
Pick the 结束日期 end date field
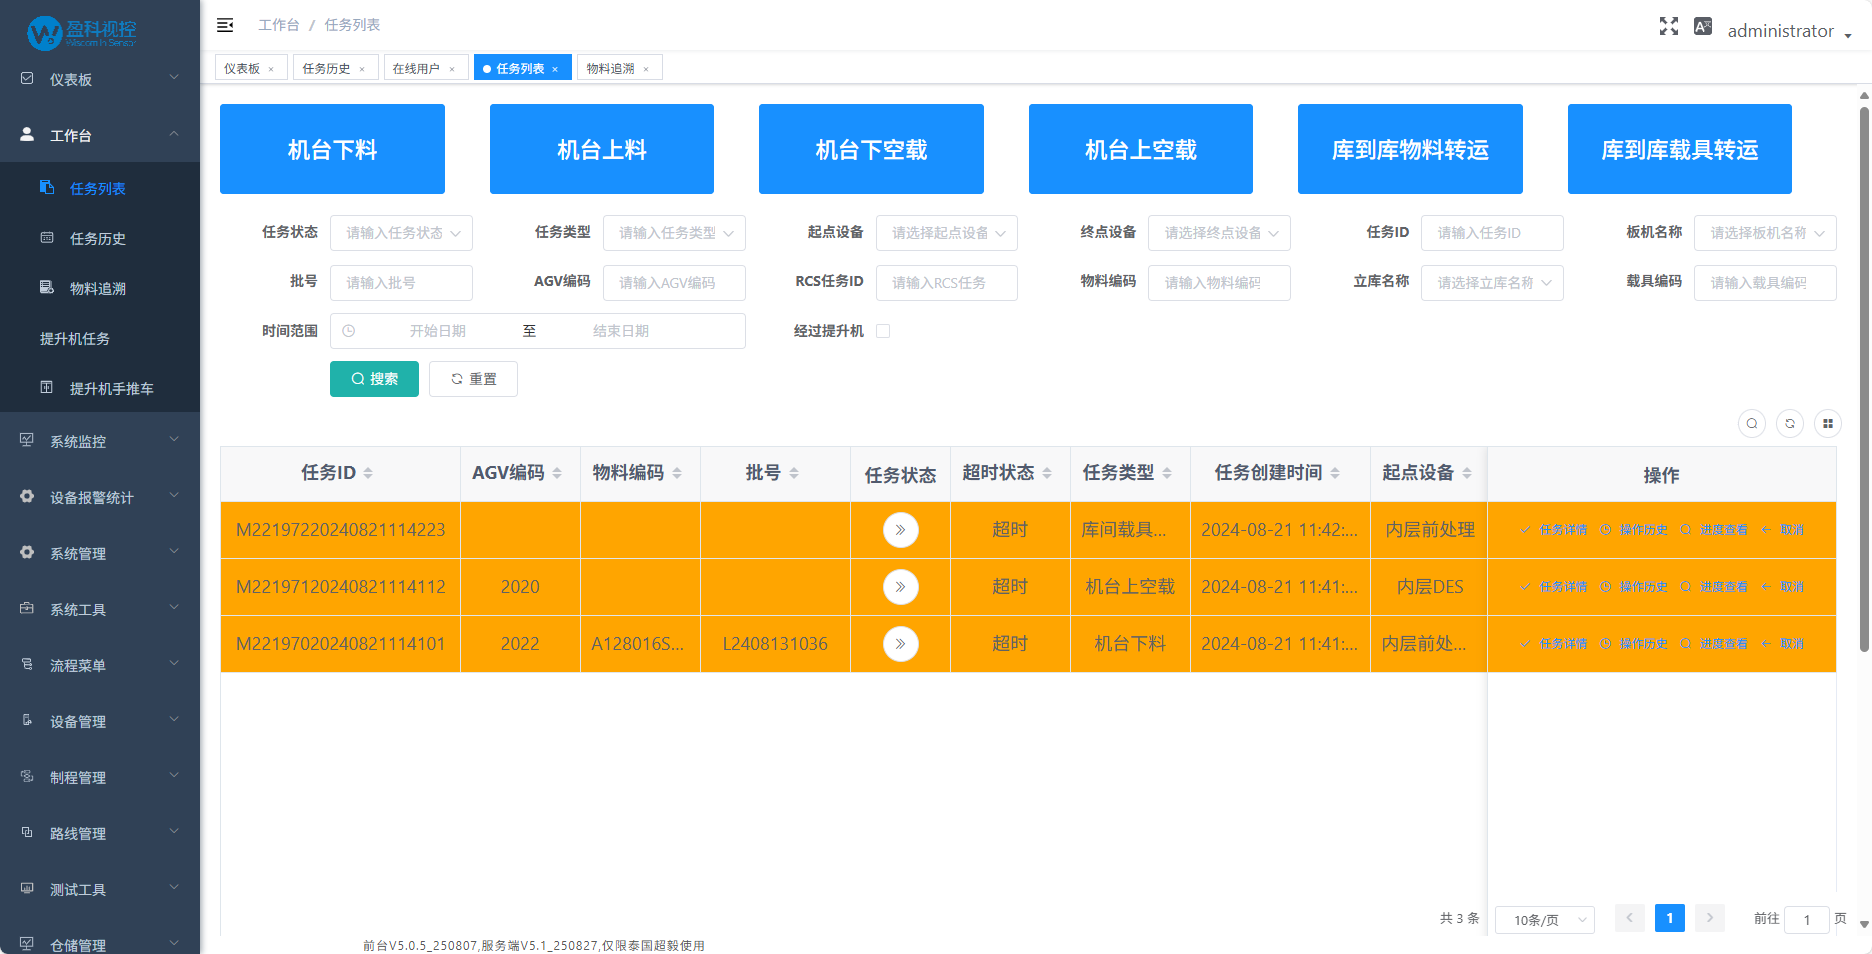[x=621, y=331]
